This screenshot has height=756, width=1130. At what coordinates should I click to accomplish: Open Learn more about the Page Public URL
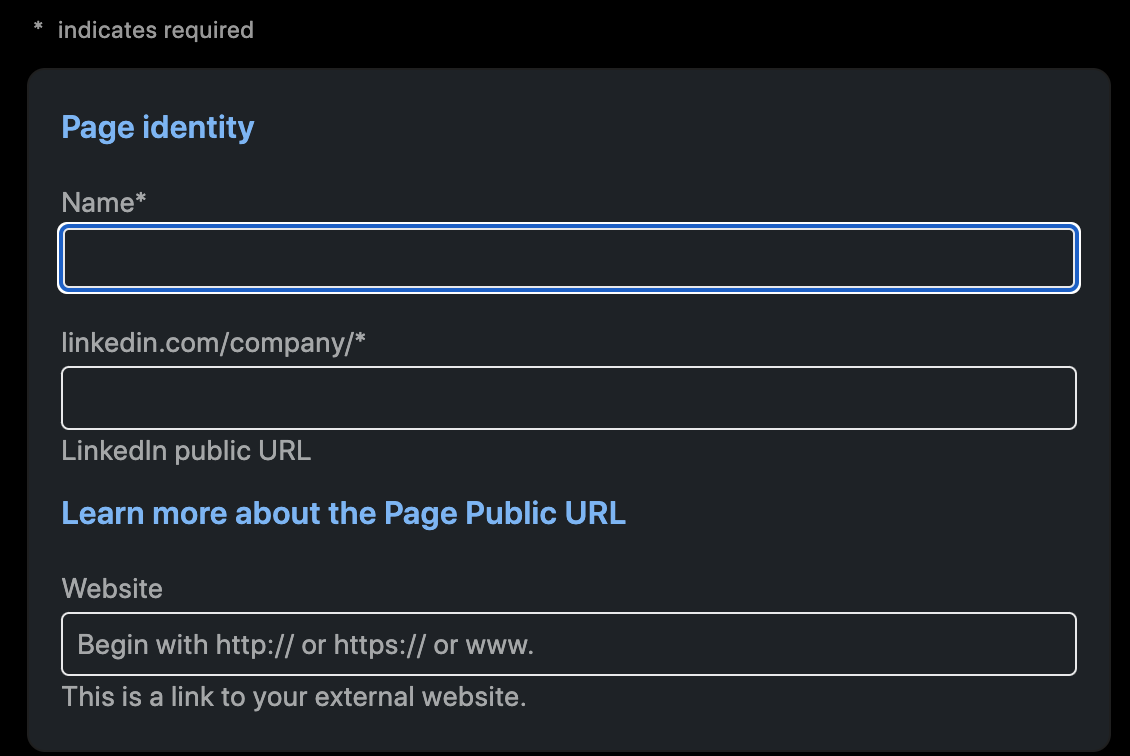(344, 513)
